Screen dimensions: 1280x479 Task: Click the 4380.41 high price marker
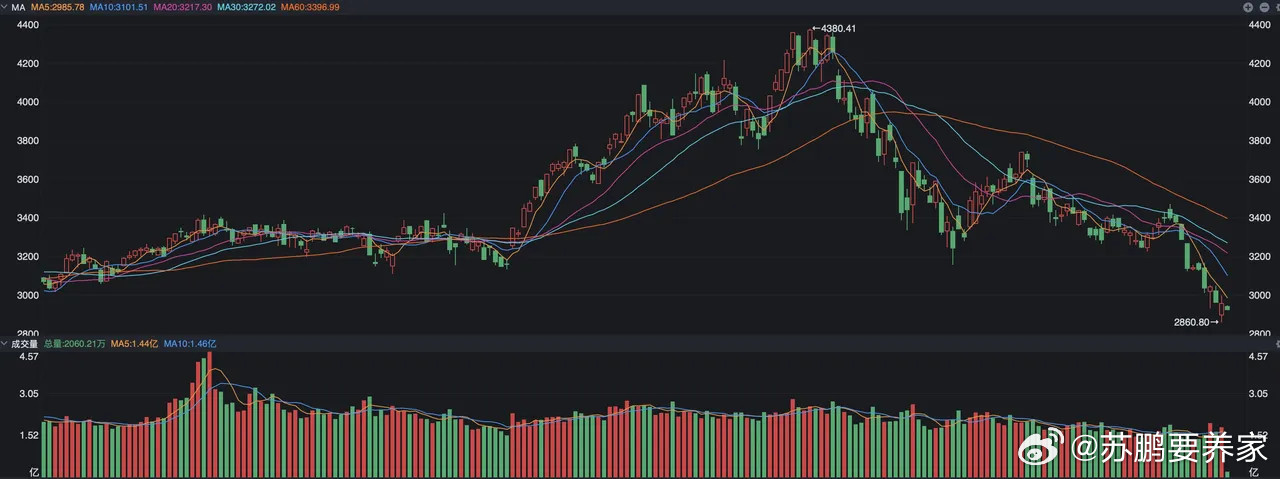point(834,28)
